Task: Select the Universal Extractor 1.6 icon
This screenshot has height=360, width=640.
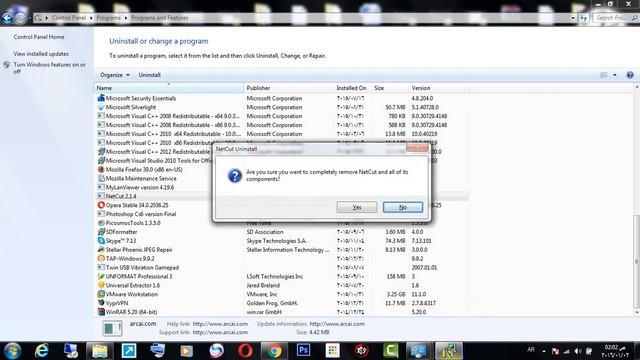Action: [101, 285]
